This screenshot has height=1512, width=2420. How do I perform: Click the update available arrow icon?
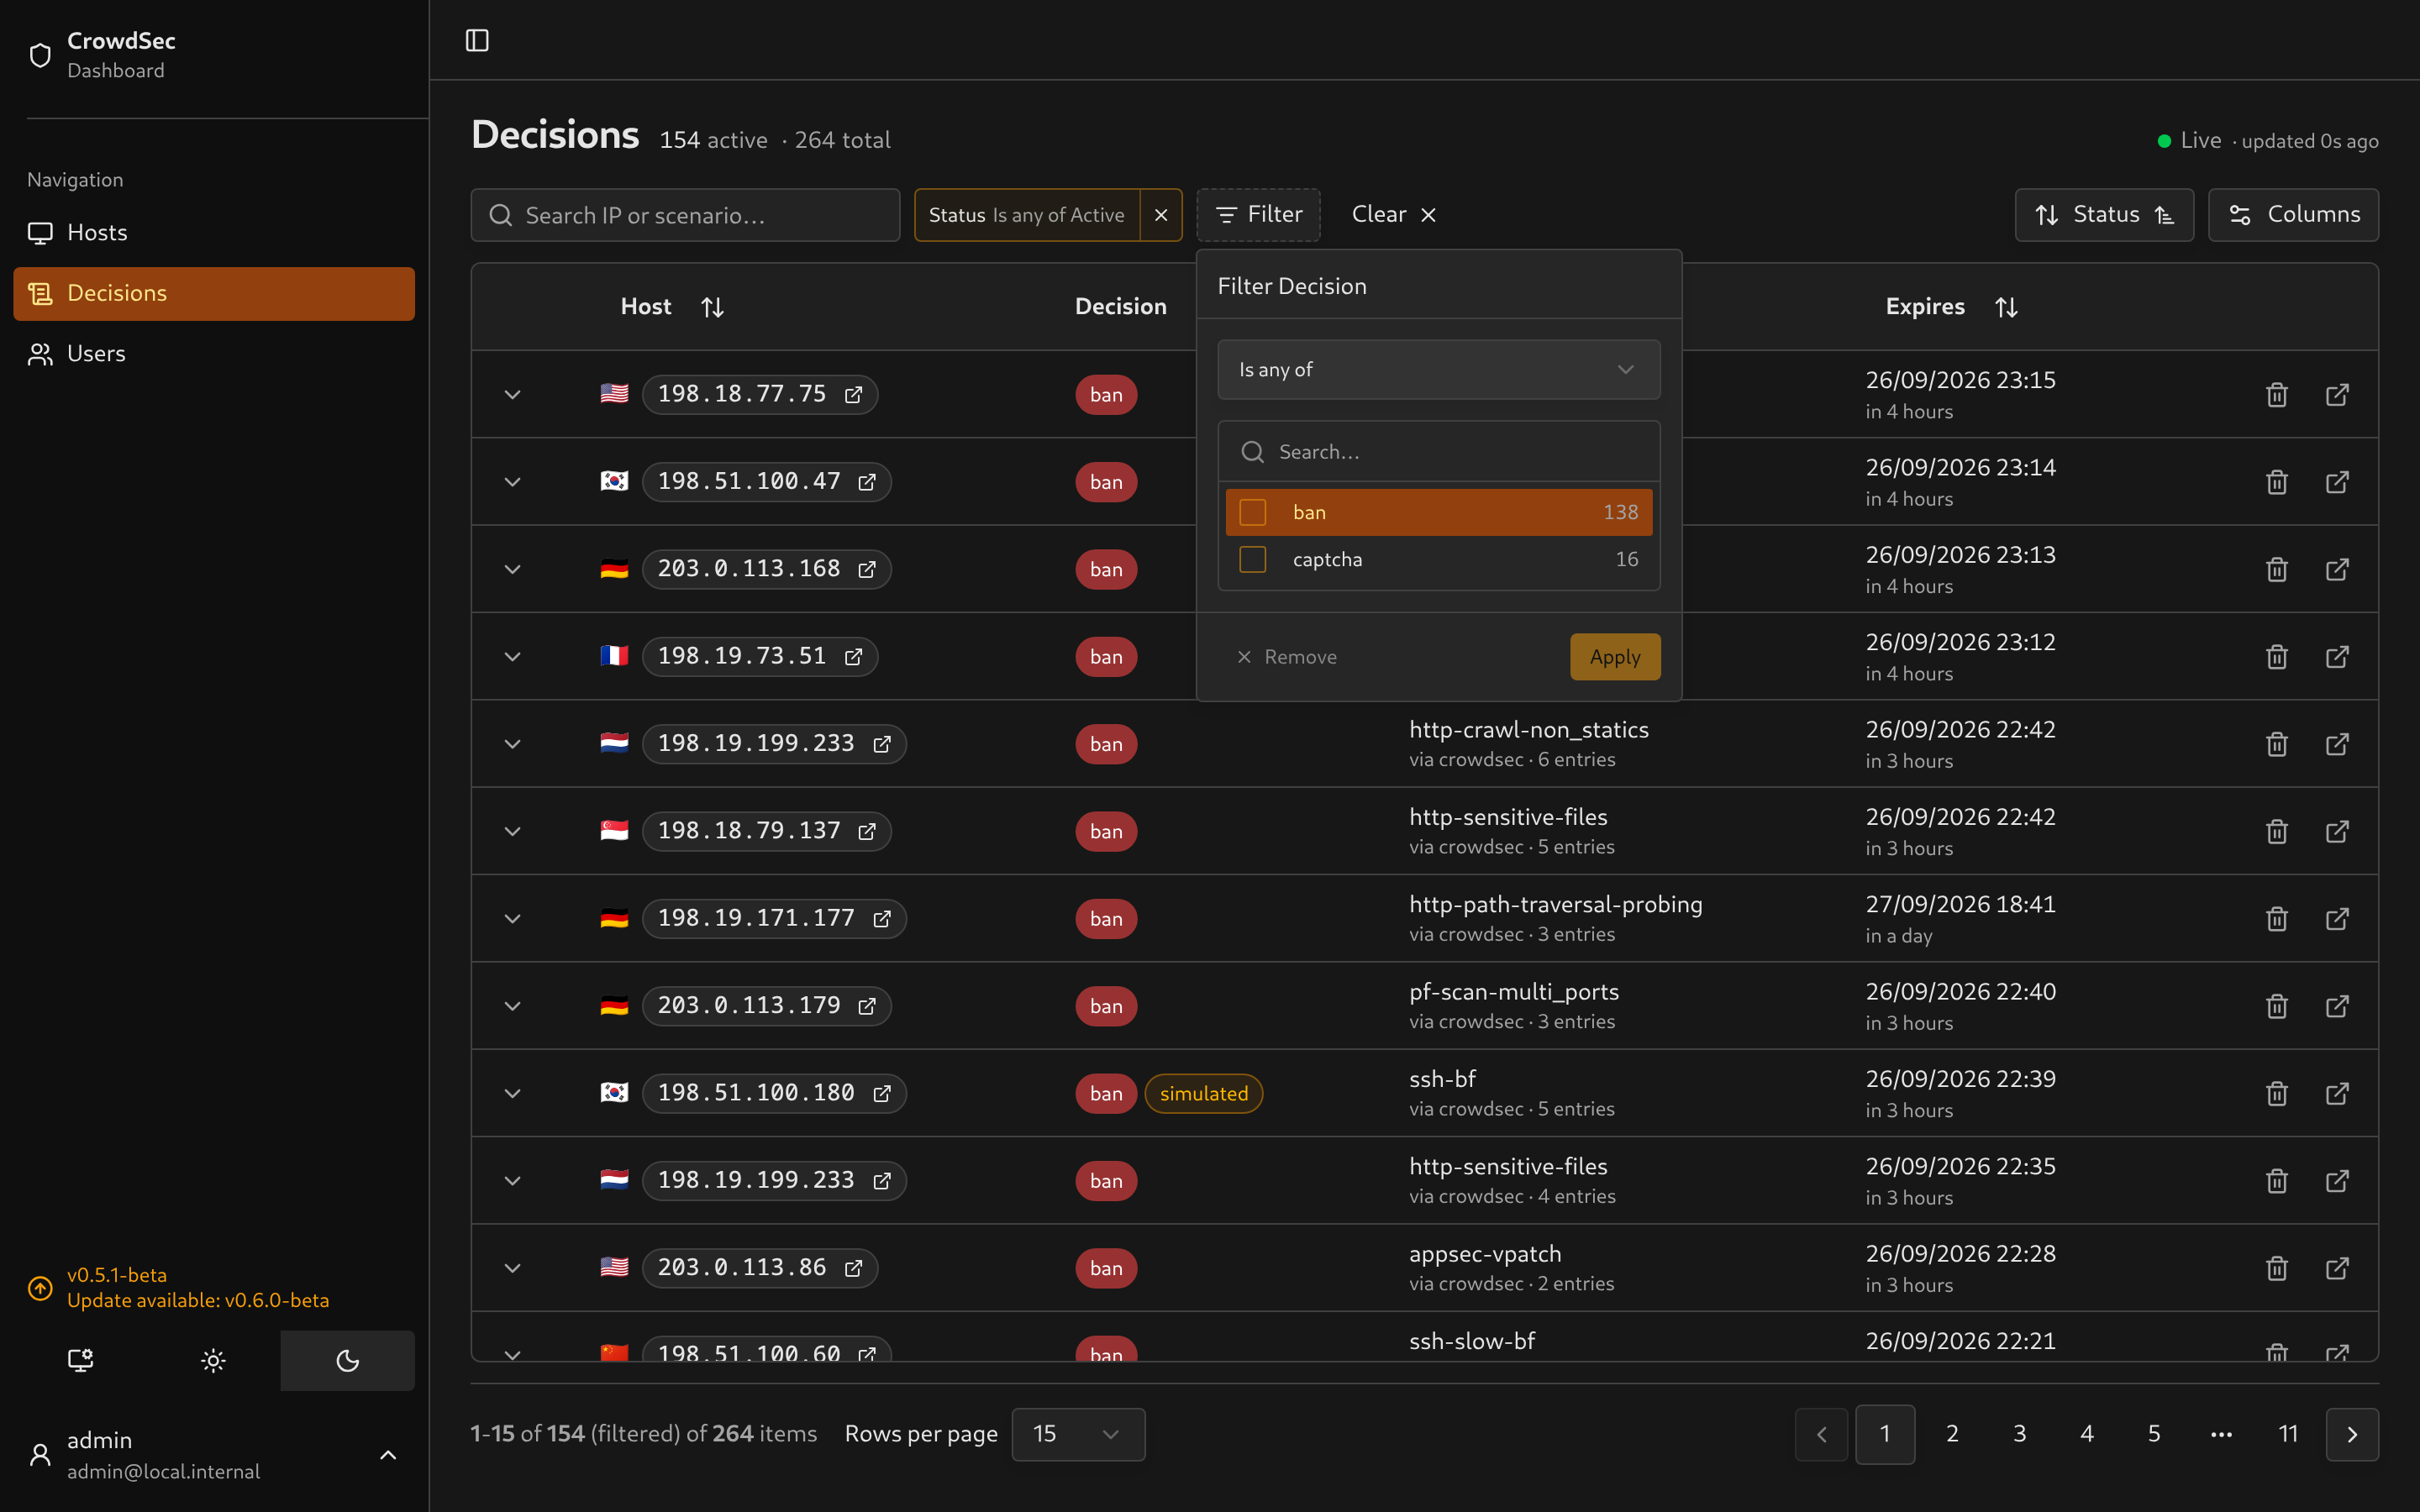tap(40, 1288)
